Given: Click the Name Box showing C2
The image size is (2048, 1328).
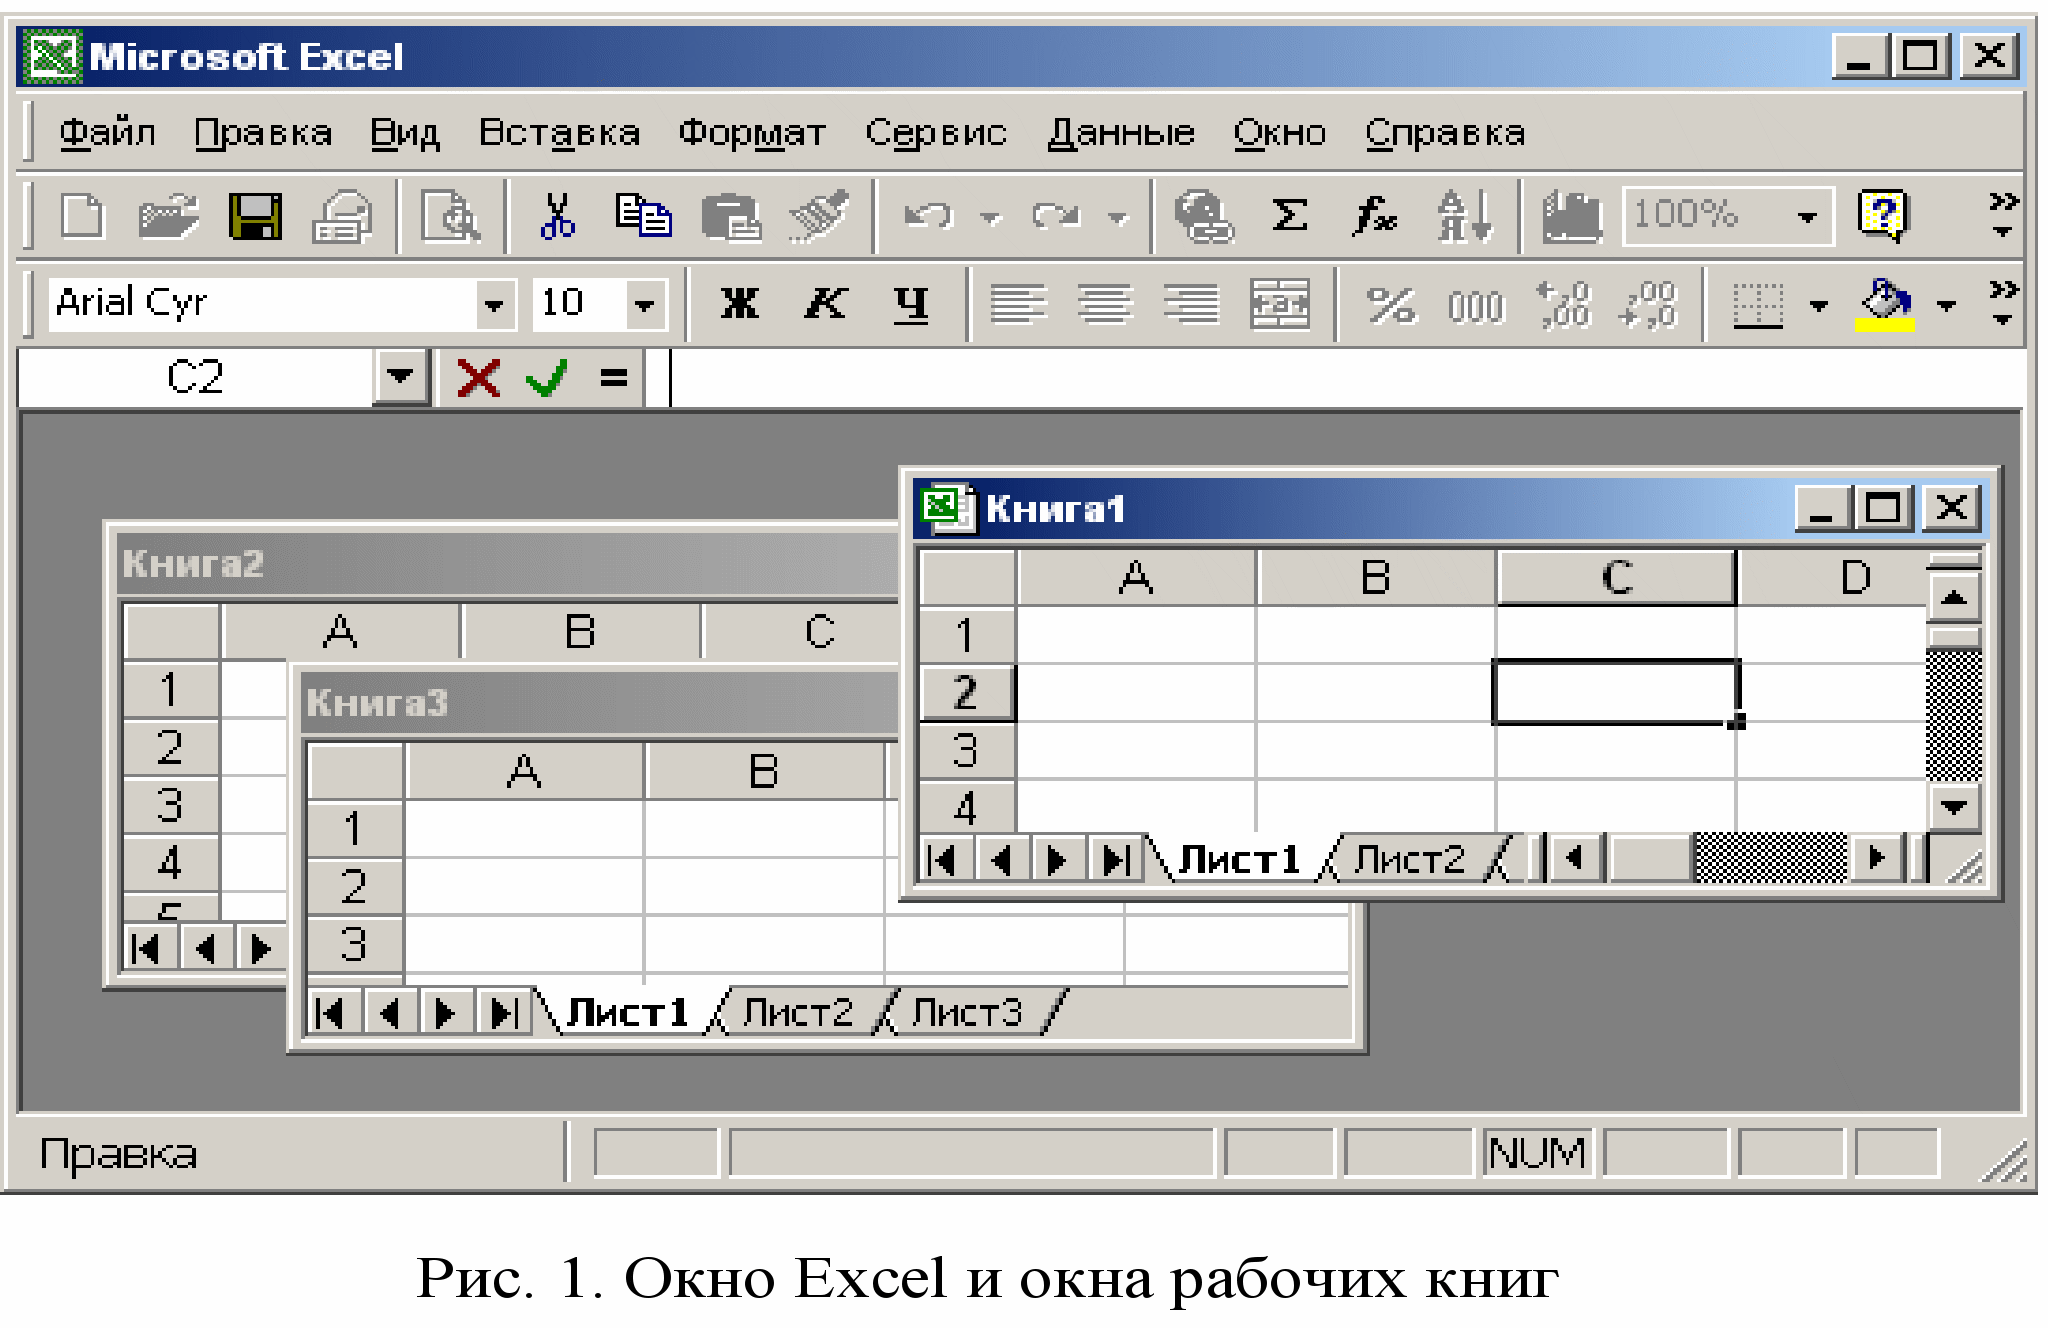Looking at the screenshot, I should [x=195, y=377].
